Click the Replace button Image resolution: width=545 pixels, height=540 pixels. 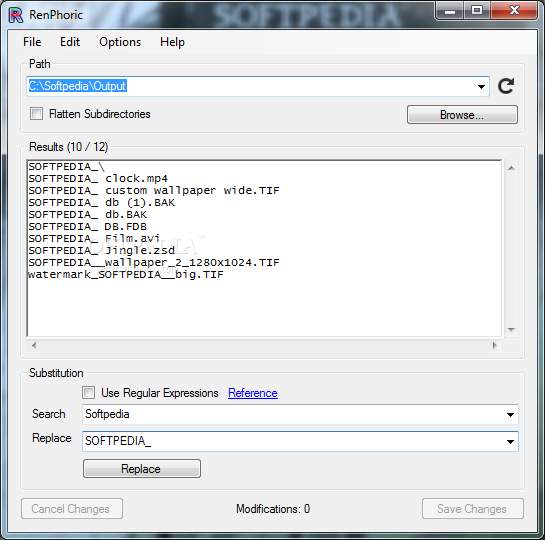(x=142, y=469)
